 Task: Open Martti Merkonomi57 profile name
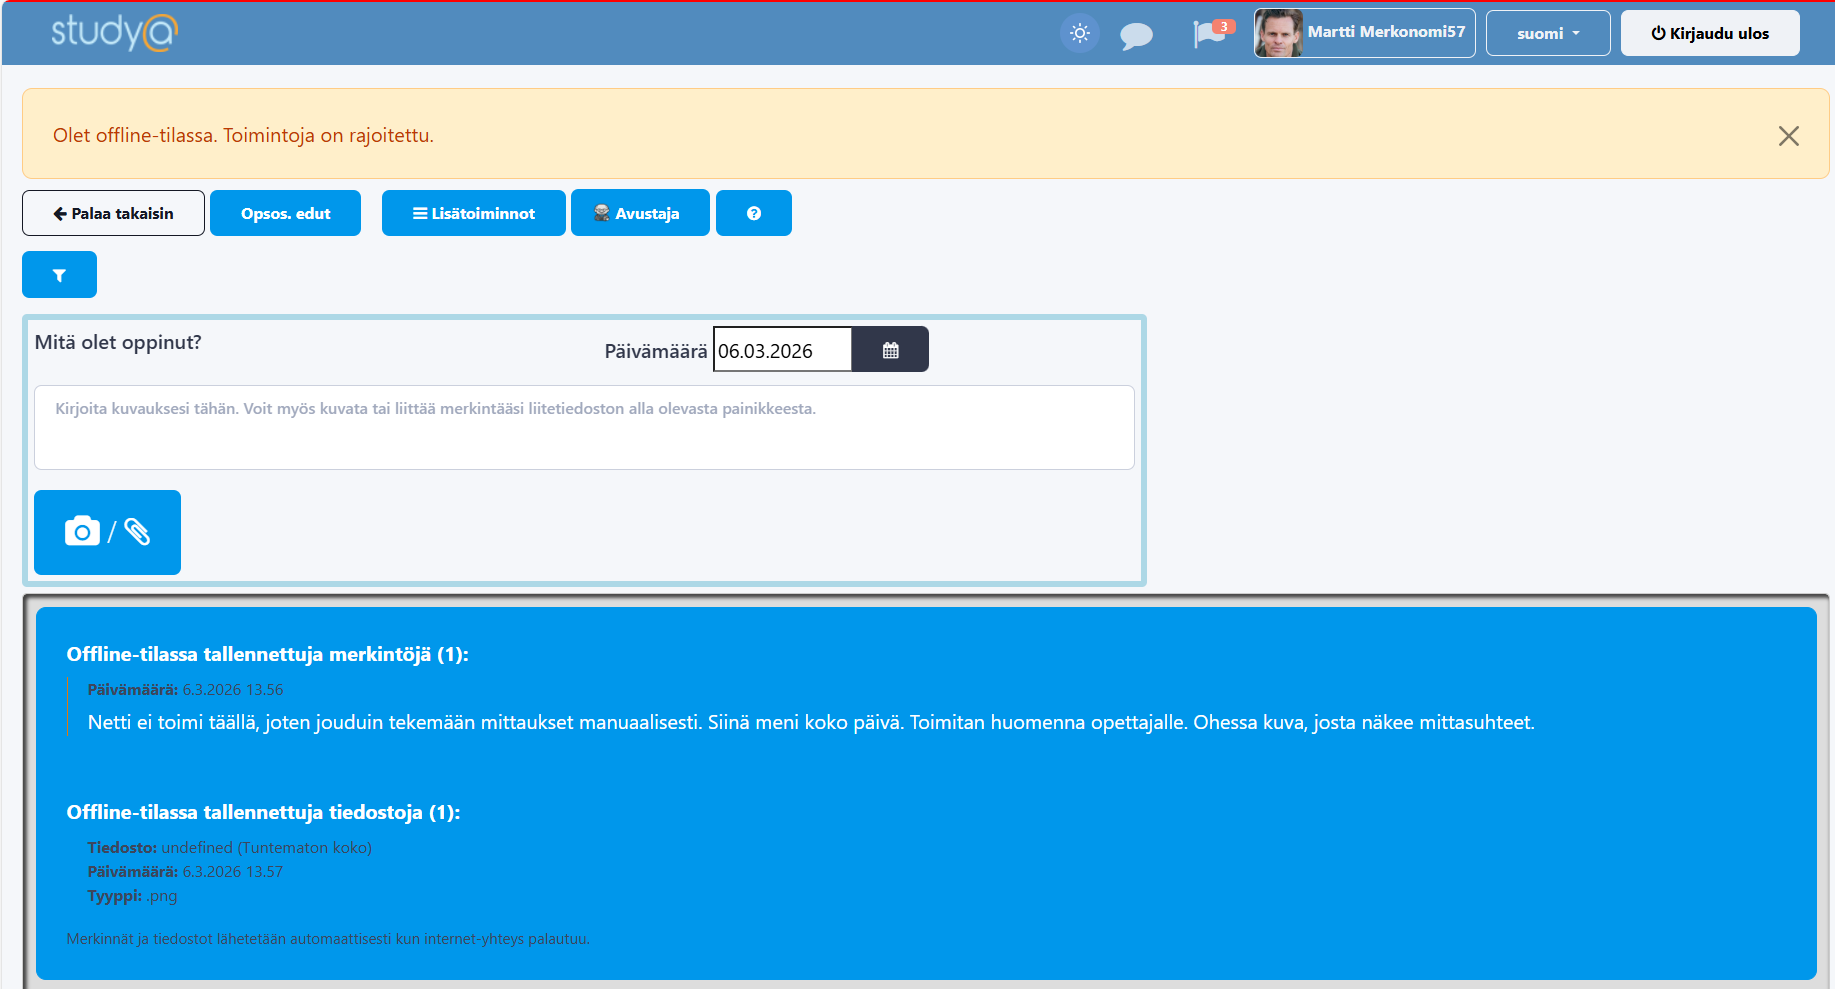[x=1385, y=32]
